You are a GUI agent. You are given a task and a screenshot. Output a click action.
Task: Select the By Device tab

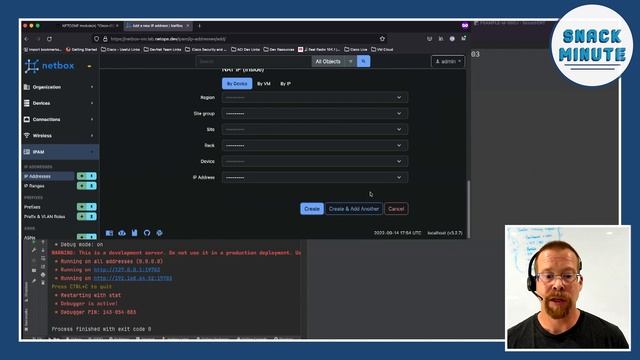coord(237,83)
